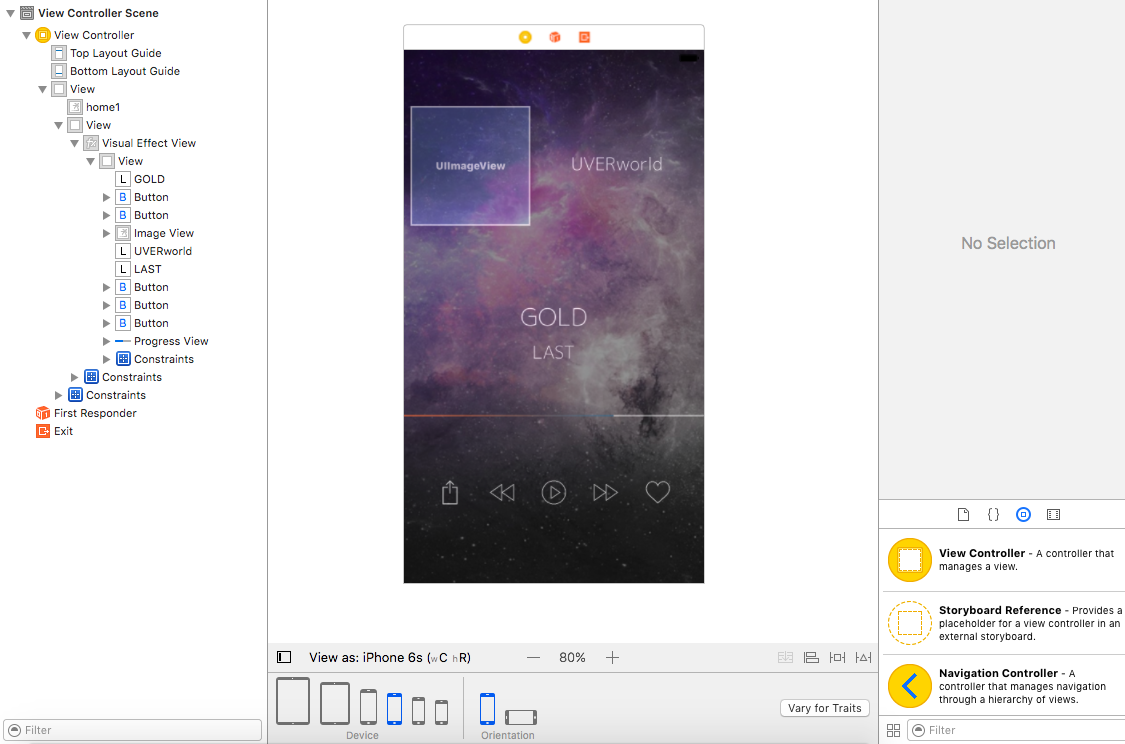
Task: Click the yellow View Controller icon above the canvas
Action: coord(525,37)
